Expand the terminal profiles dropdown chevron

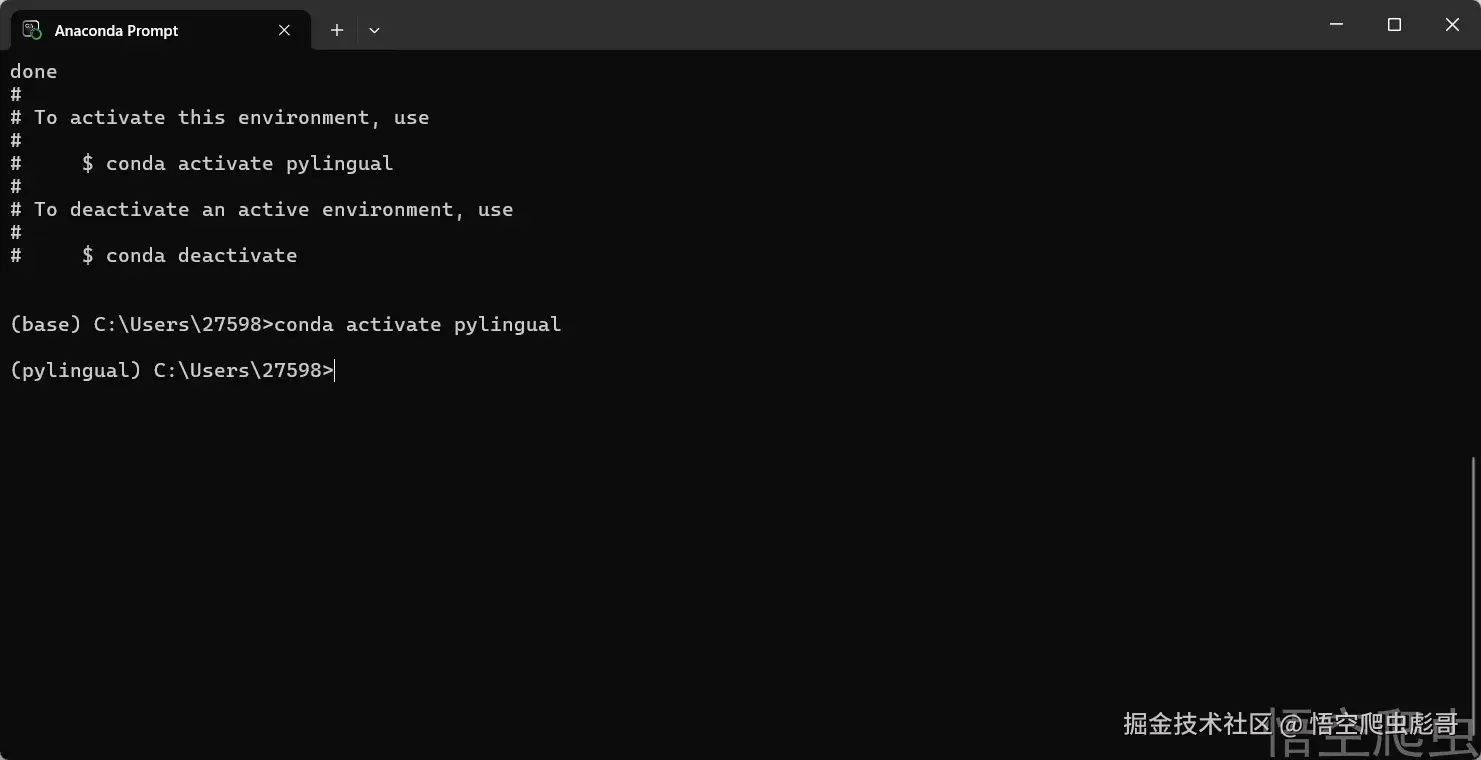click(x=374, y=30)
